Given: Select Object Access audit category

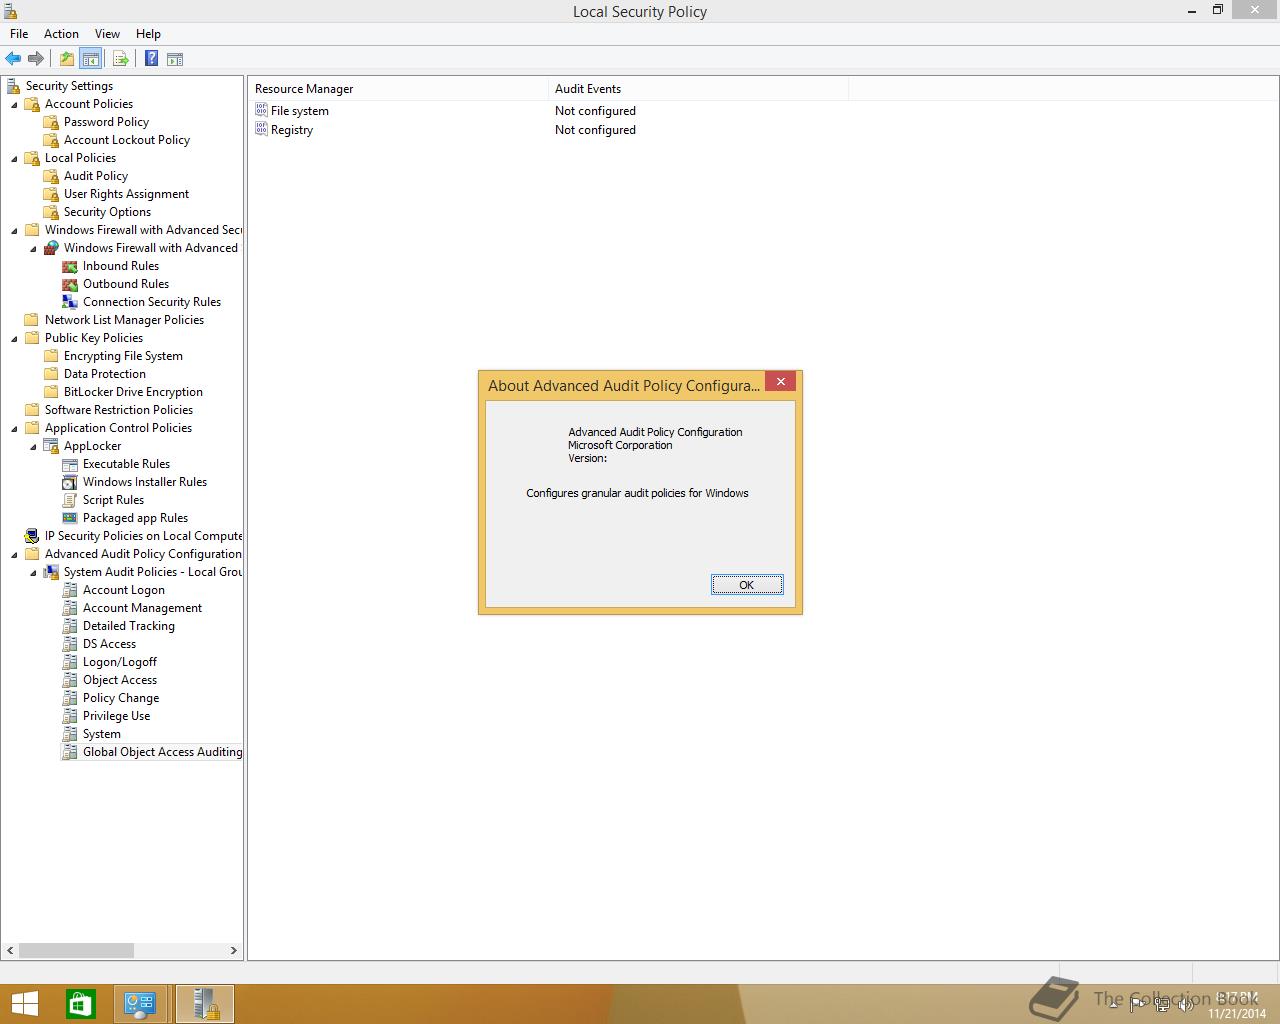Looking at the screenshot, I should (x=120, y=680).
